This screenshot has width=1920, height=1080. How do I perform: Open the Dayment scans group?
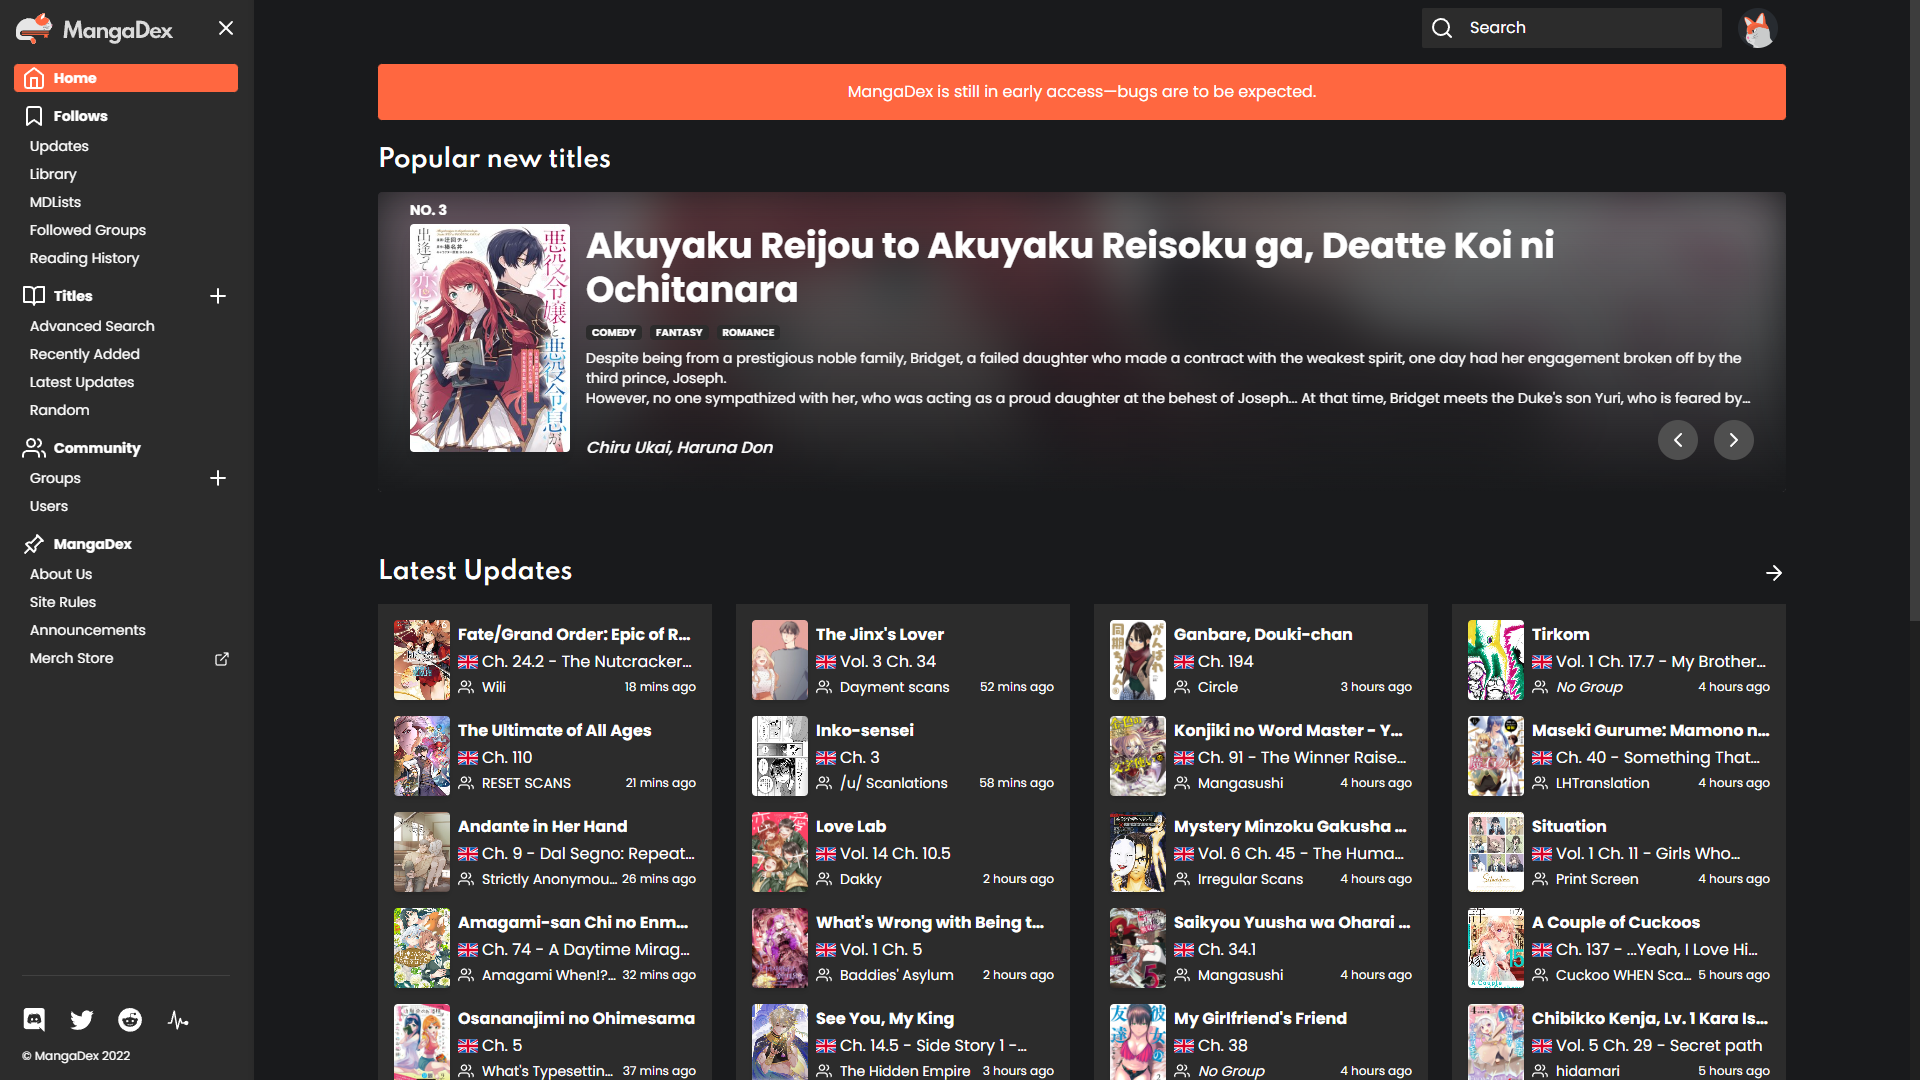(895, 687)
